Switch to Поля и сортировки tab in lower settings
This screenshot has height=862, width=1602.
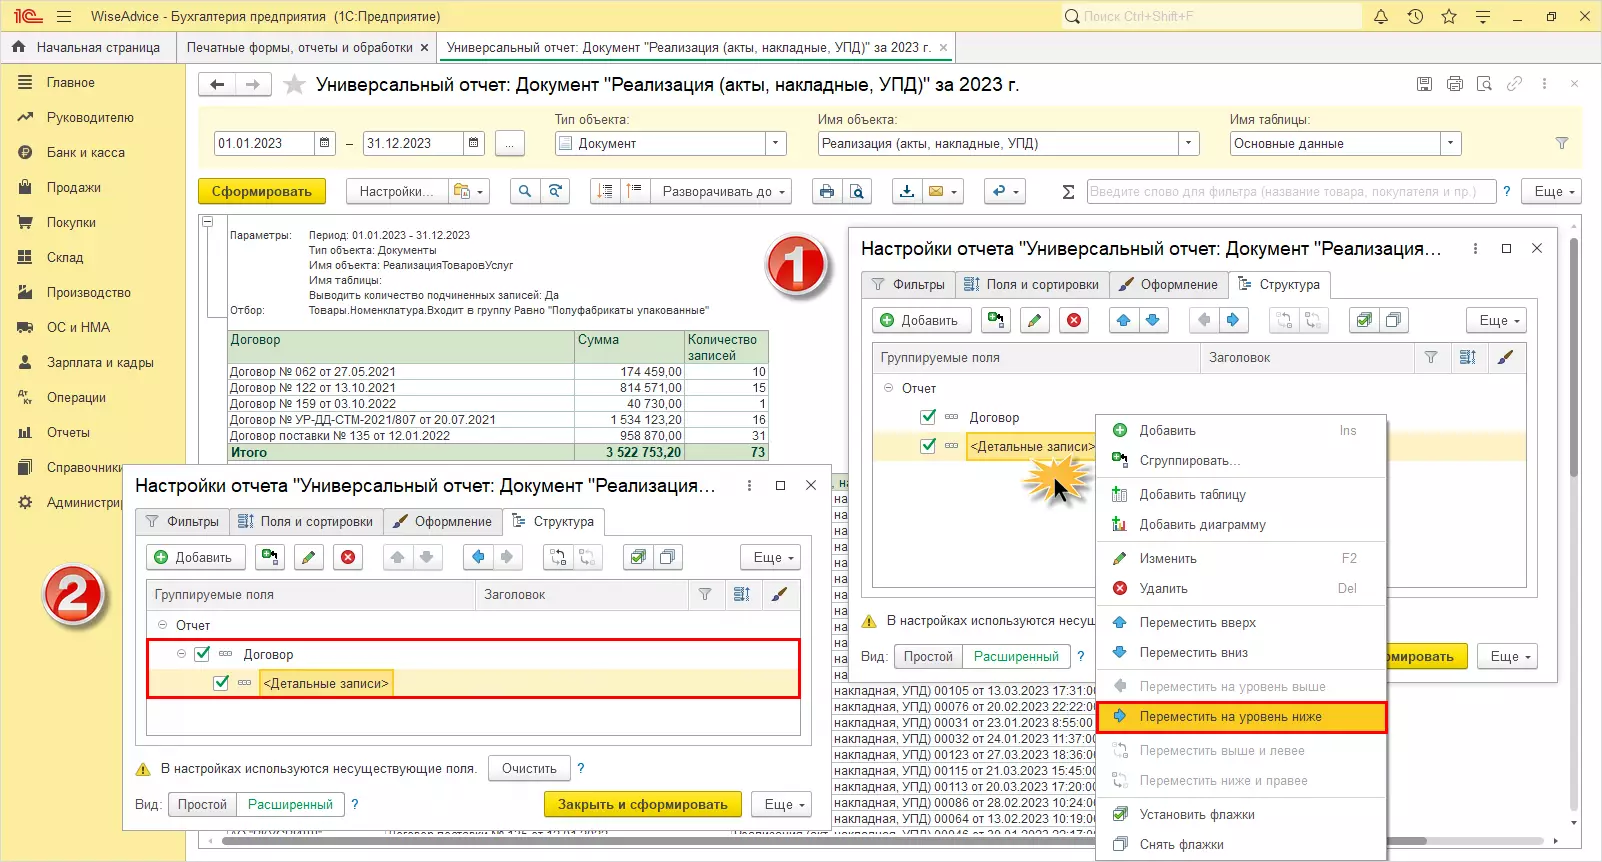306,521
